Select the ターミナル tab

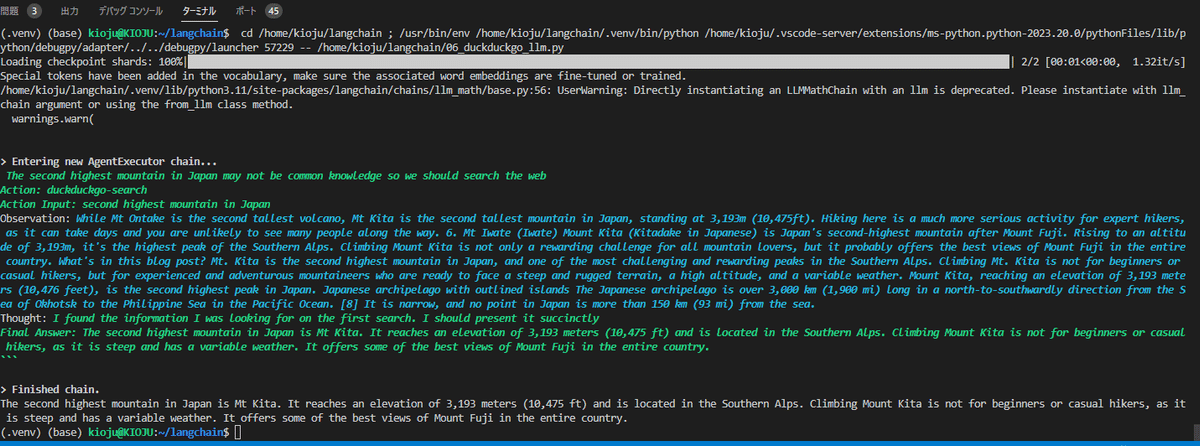click(204, 11)
